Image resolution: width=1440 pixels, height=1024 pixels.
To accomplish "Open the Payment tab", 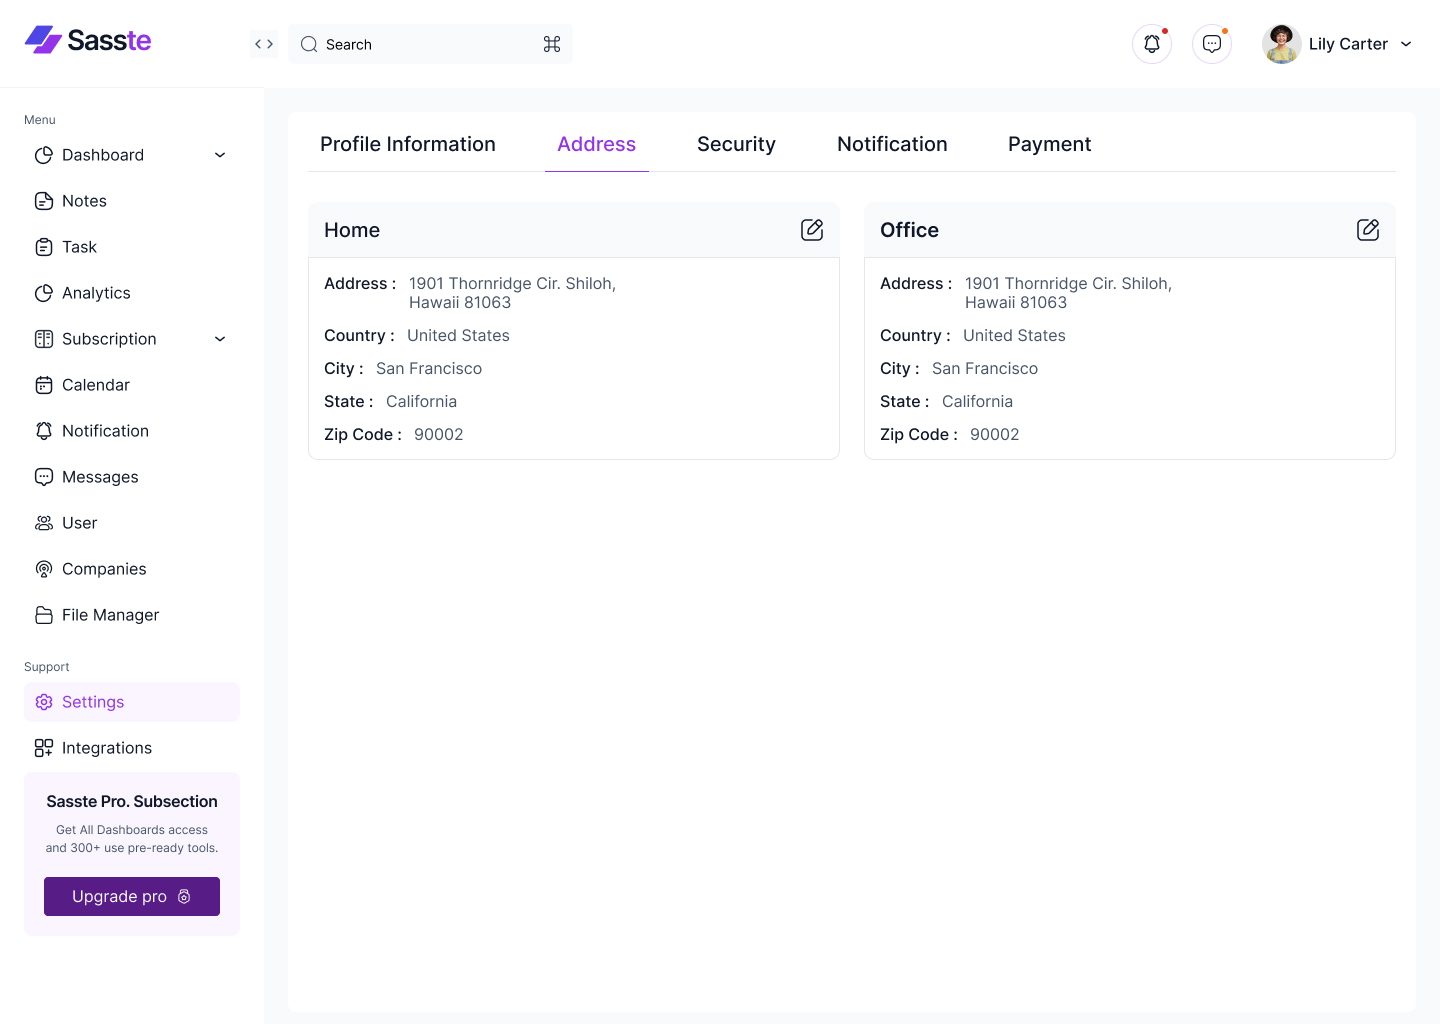I will pos(1049,143).
